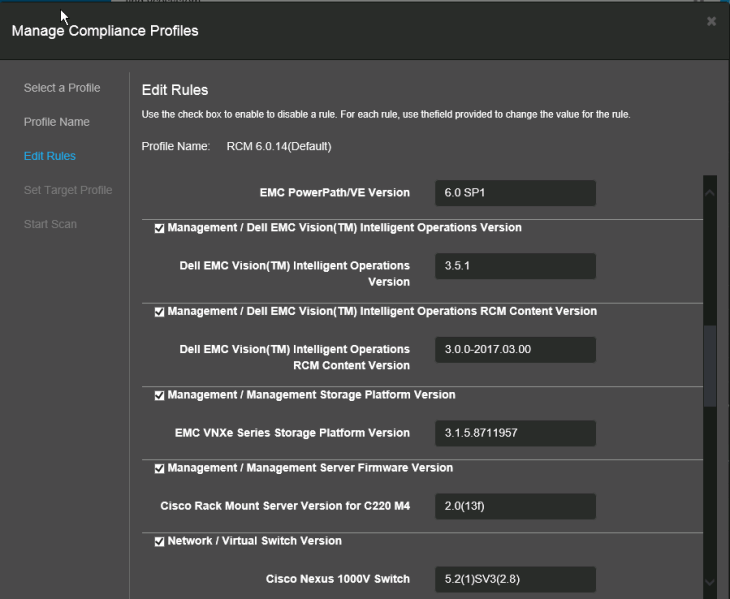Disable Management Storage Platform Version rule
This screenshot has width=730, height=599.
160,396
